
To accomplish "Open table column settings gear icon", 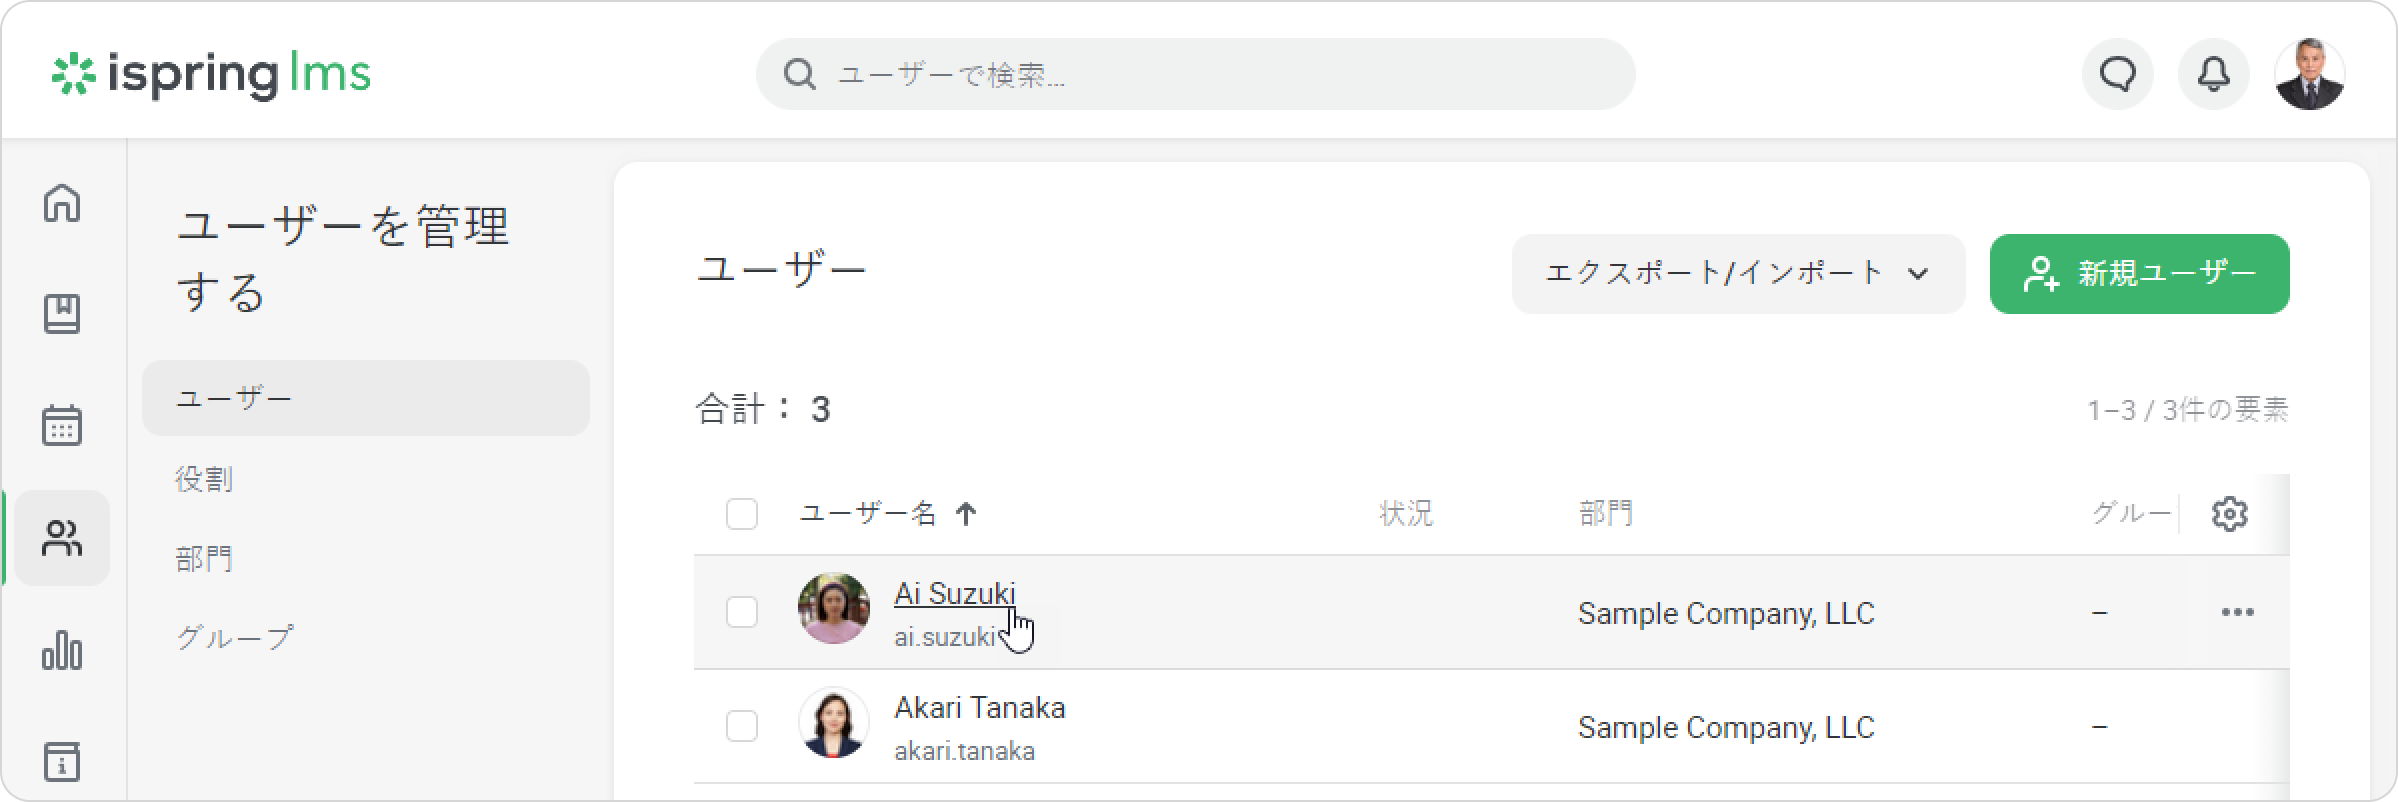I will [2229, 514].
